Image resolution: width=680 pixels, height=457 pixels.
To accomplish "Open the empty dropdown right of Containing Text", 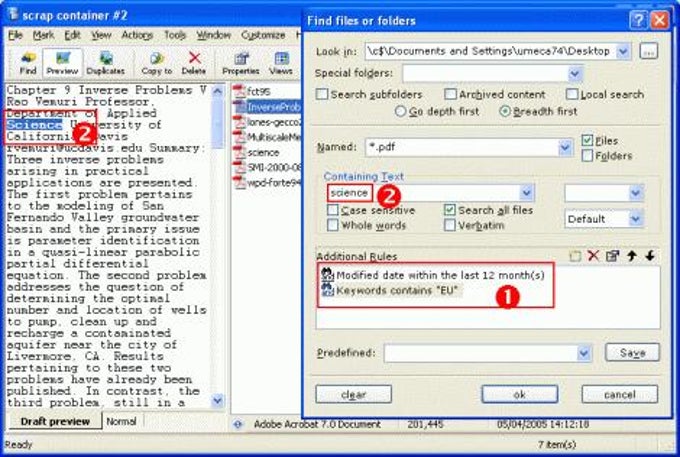I will [635, 193].
